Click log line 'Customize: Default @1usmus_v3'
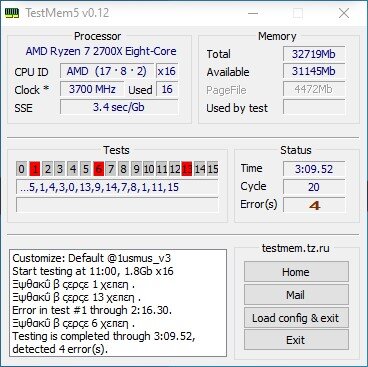The image size is (368, 367). 92,258
